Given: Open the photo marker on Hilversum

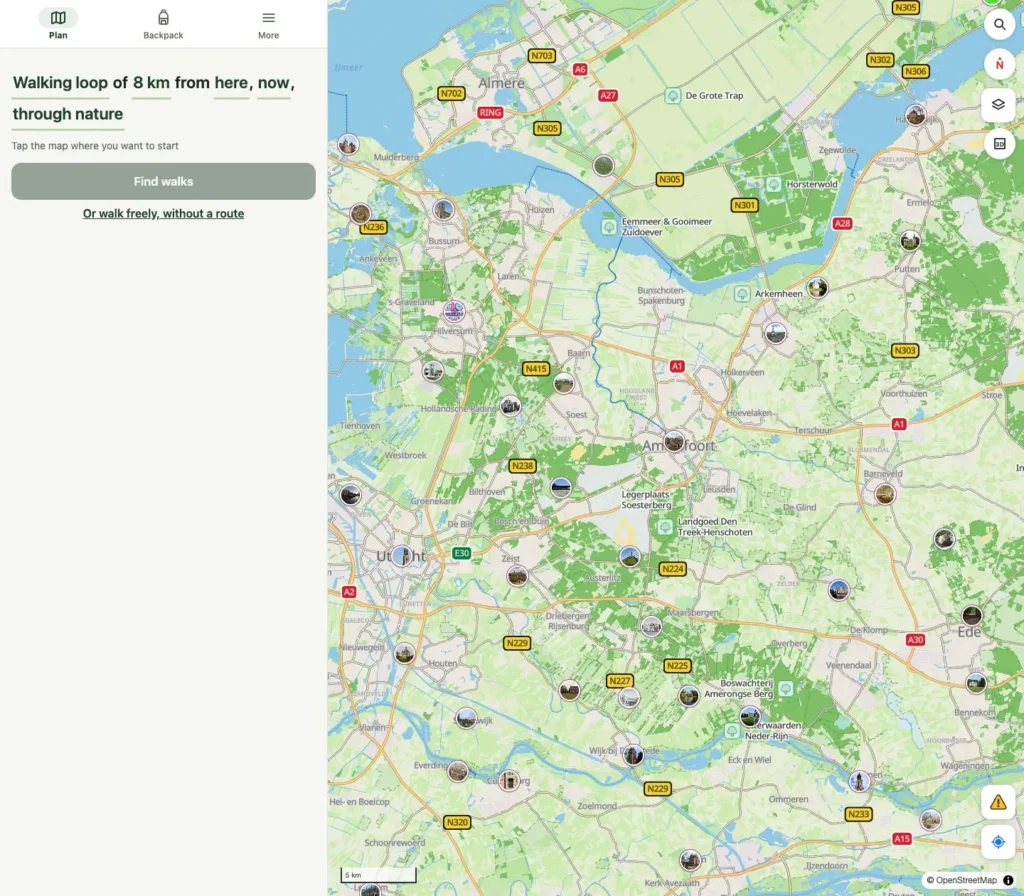Looking at the screenshot, I should (455, 311).
